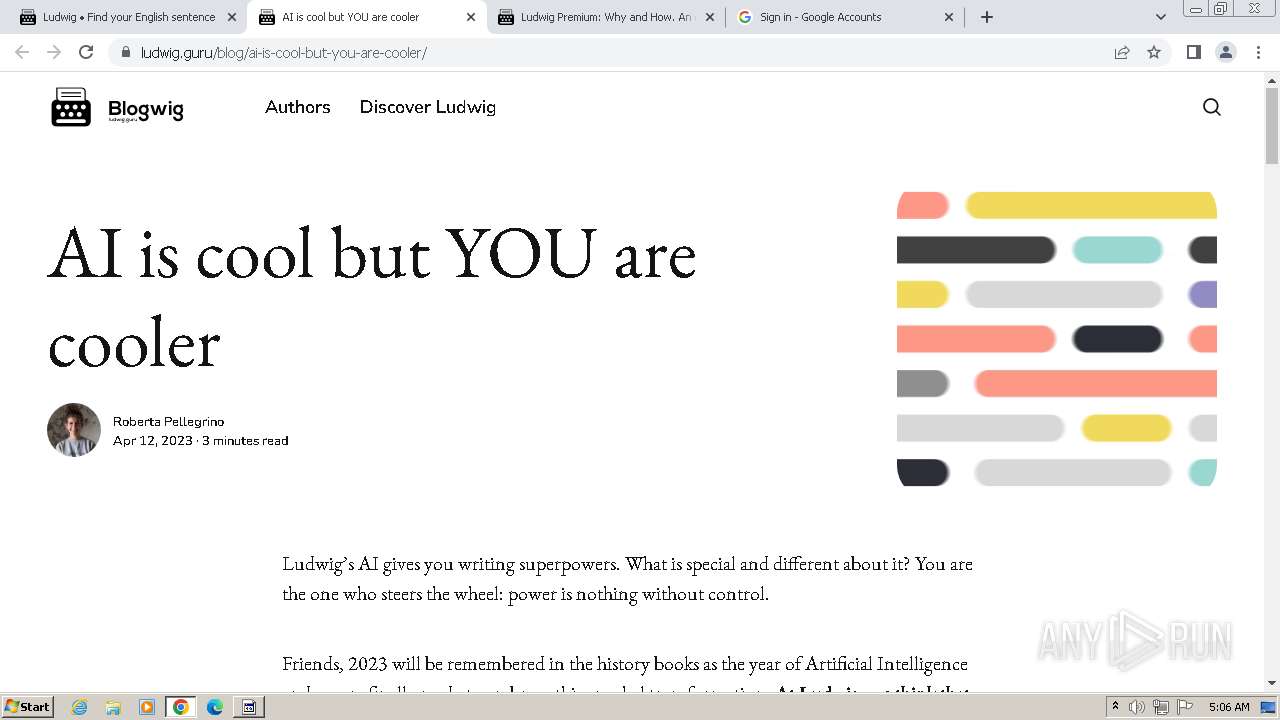Open the browser side panel icon

coord(1194,52)
